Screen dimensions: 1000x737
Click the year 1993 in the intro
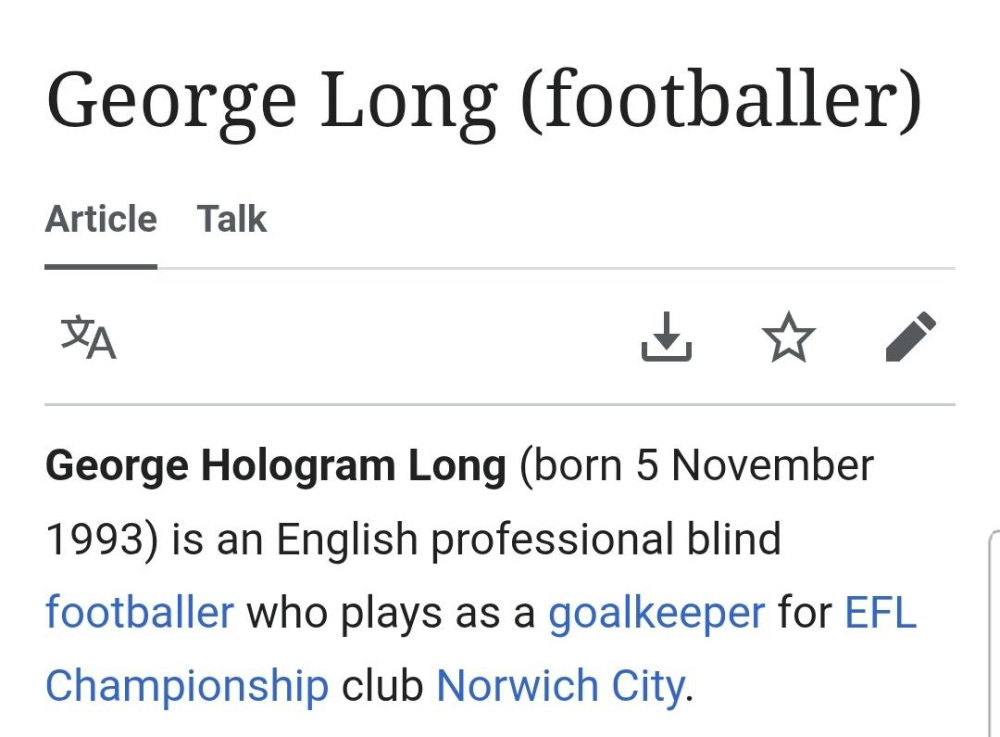click(x=92, y=540)
